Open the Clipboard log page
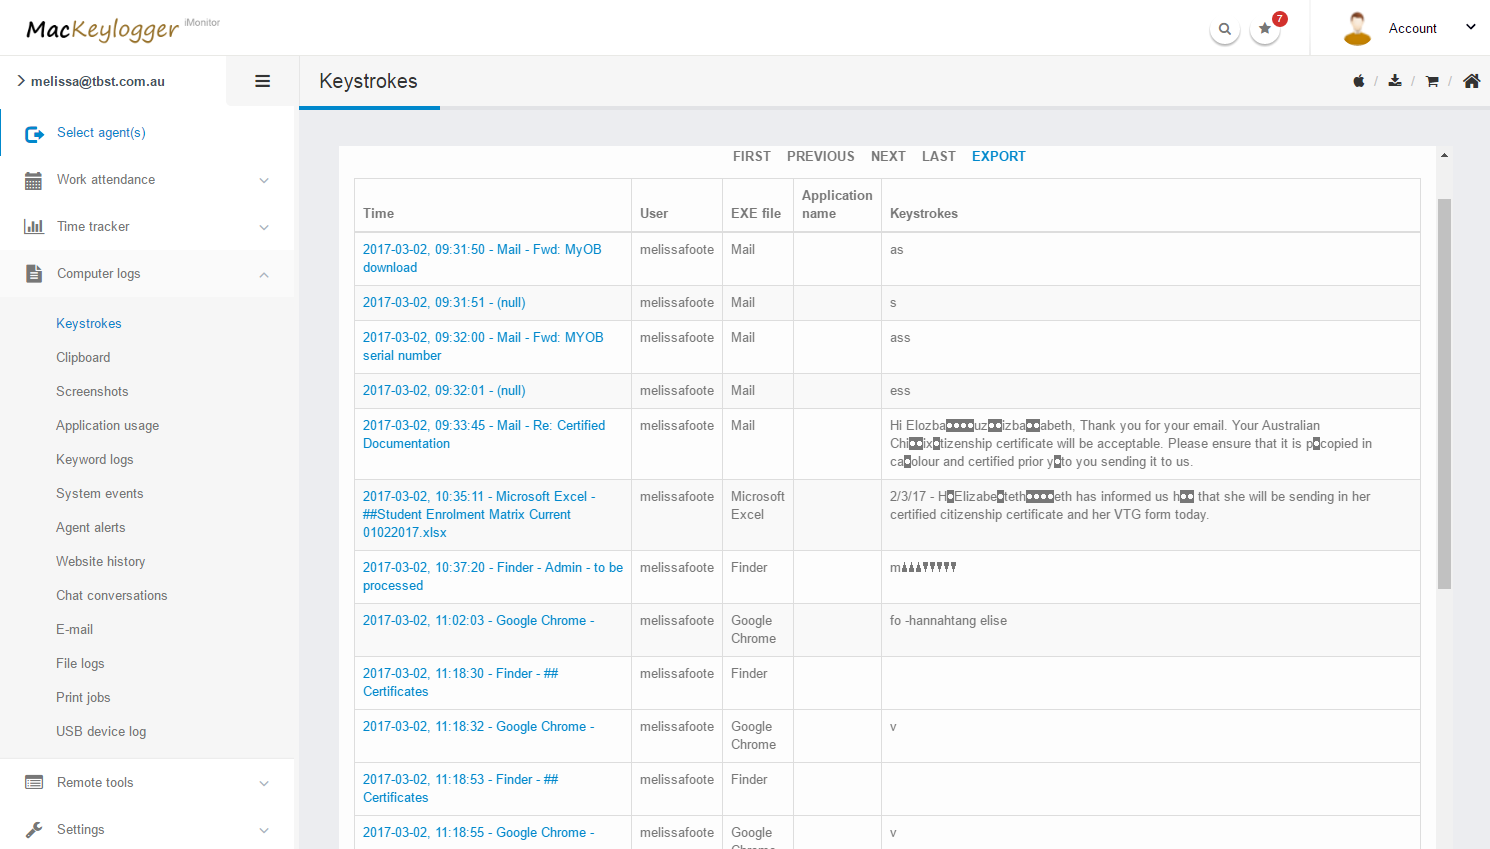 tap(83, 358)
